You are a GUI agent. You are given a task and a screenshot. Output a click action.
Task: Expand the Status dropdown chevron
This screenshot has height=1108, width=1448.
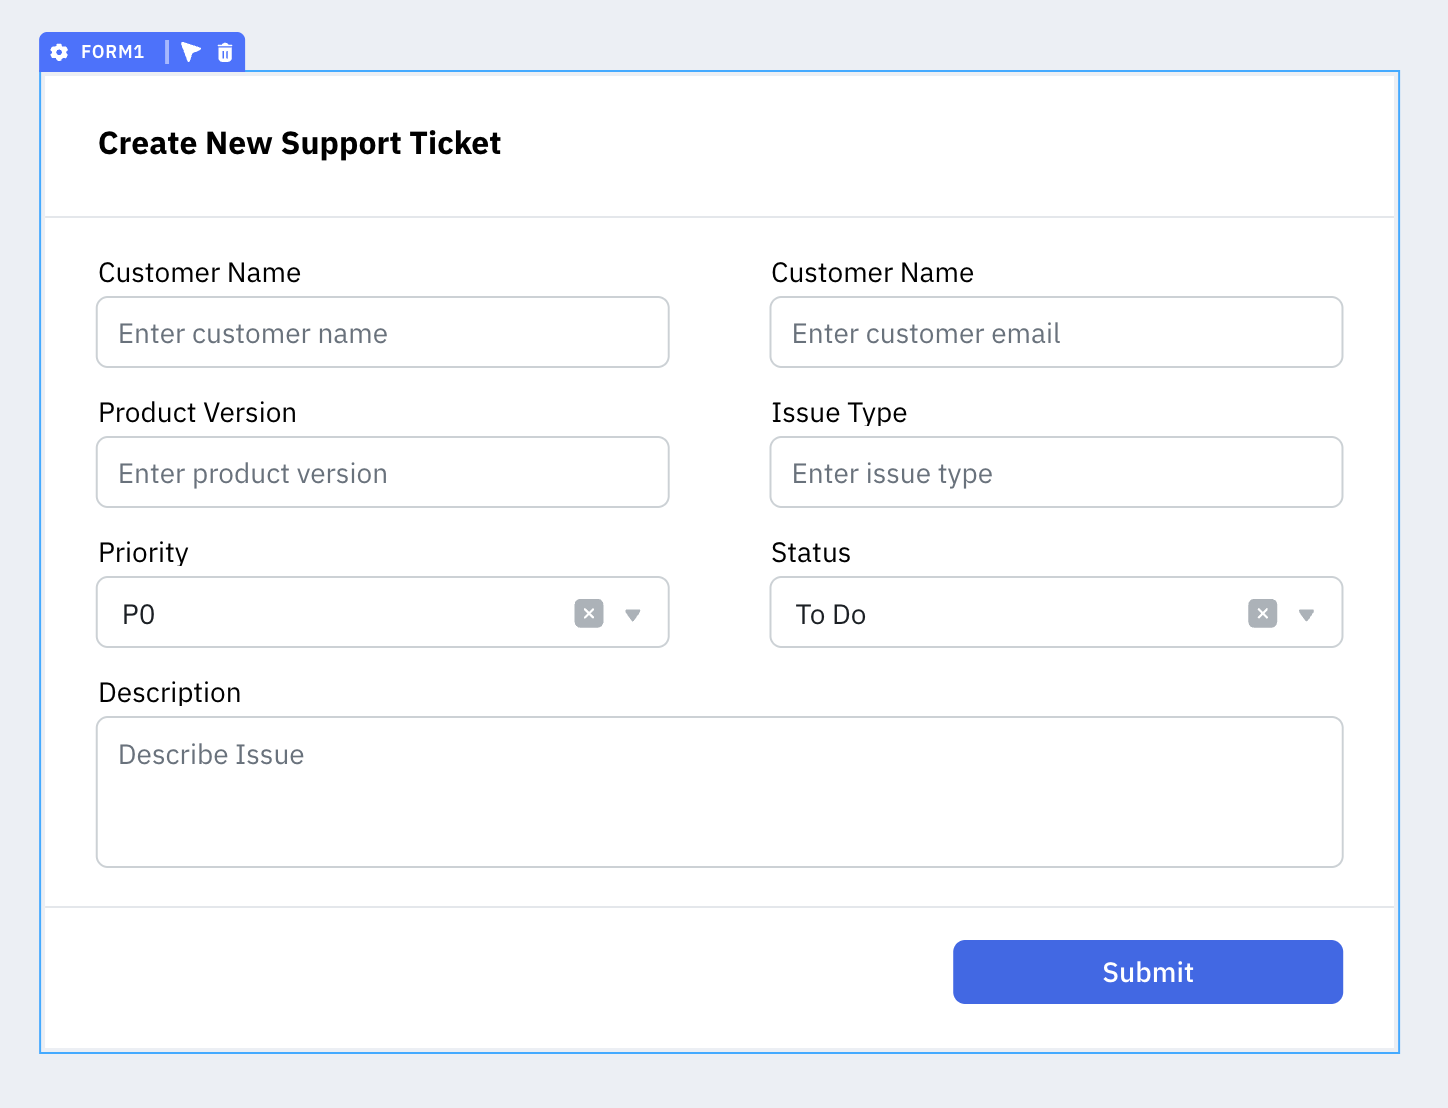(x=1306, y=616)
